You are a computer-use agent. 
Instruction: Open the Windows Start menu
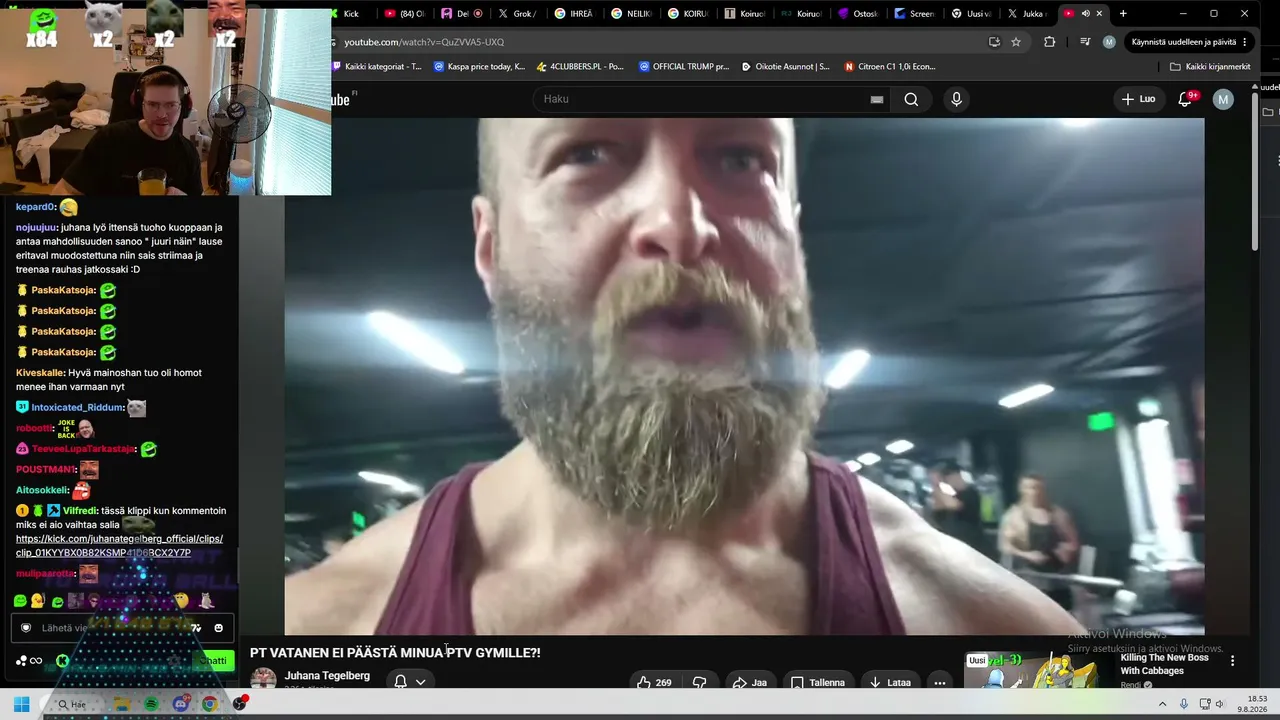click(21, 704)
